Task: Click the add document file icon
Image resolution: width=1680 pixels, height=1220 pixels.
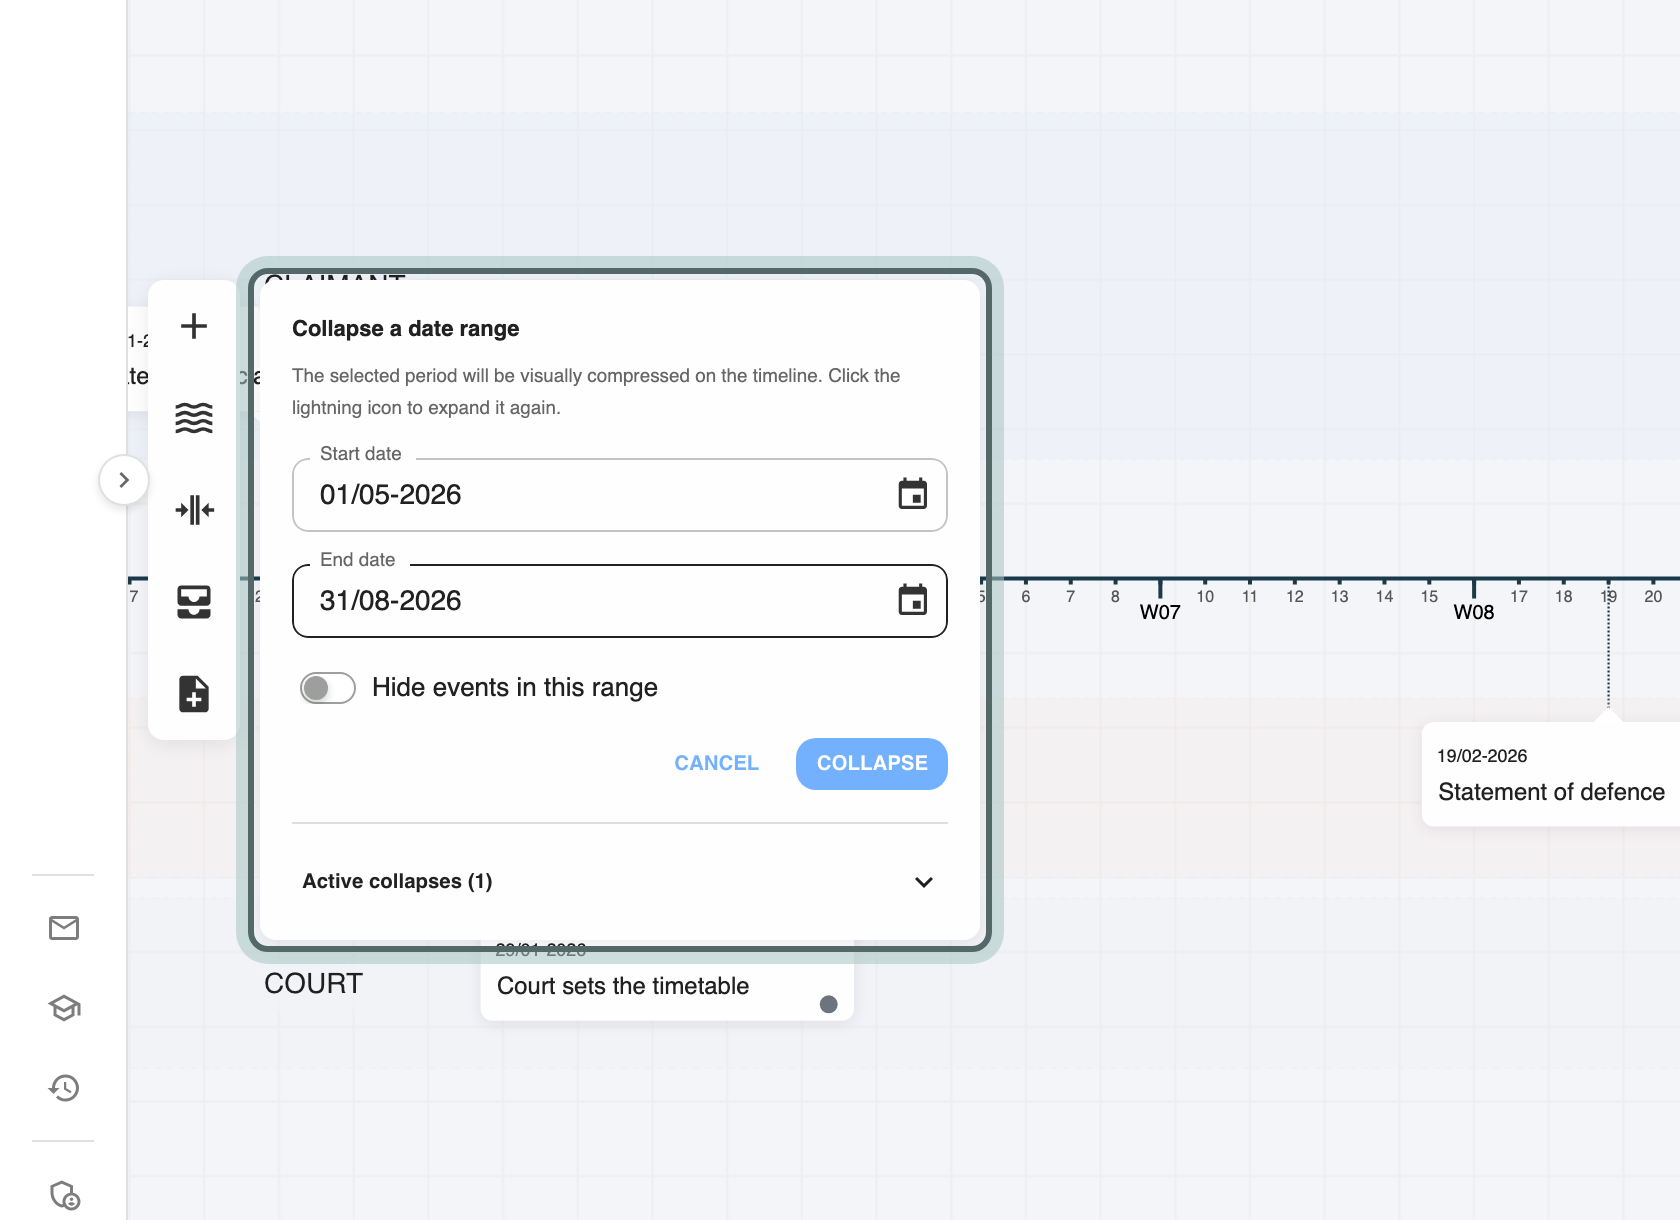Action: point(194,694)
